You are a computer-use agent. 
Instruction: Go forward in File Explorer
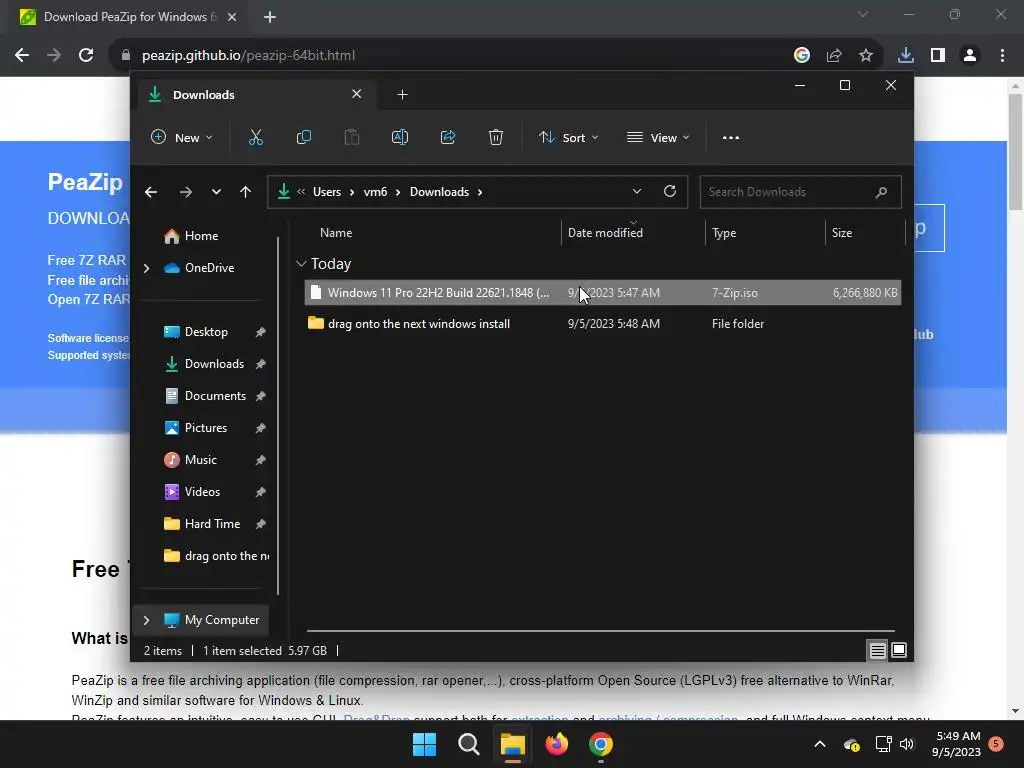coord(185,192)
